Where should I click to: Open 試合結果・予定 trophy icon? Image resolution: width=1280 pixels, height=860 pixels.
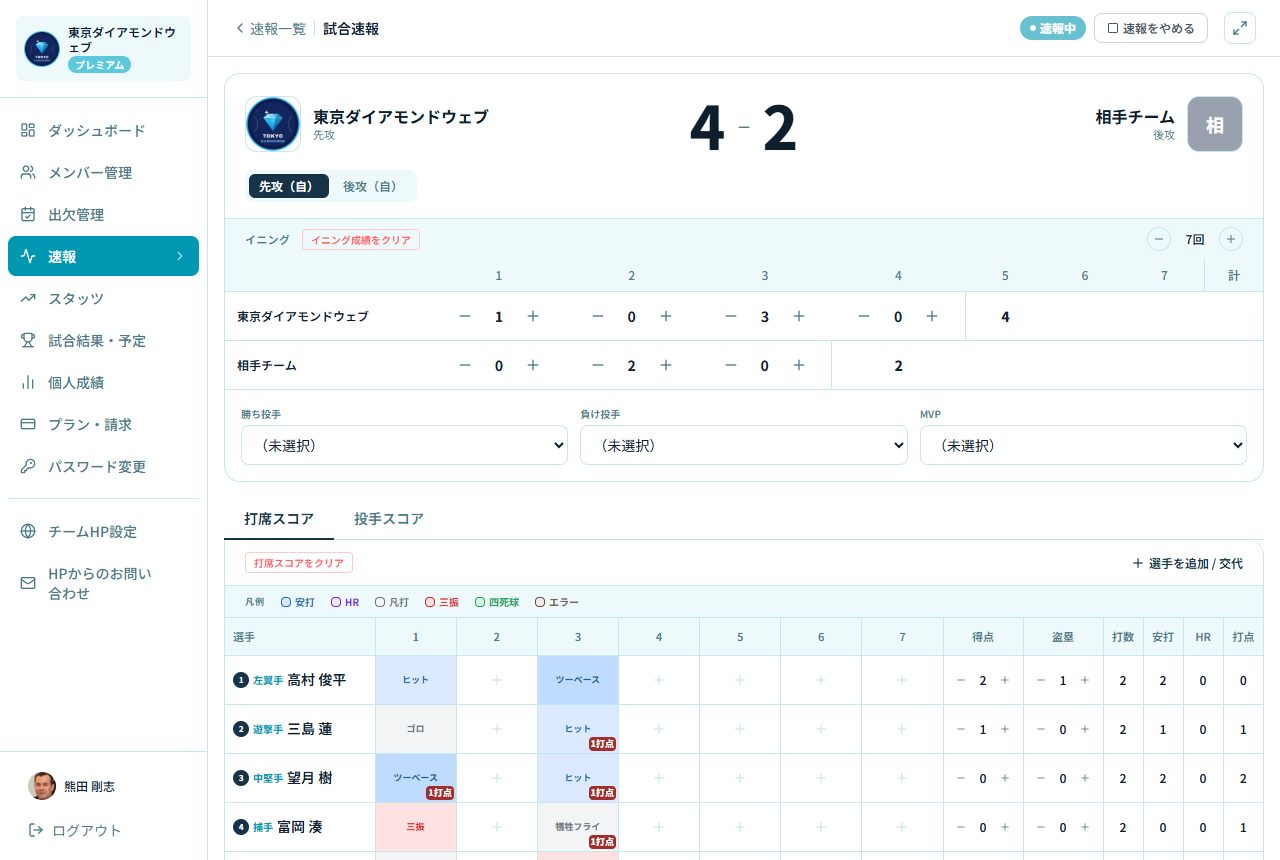click(28, 341)
